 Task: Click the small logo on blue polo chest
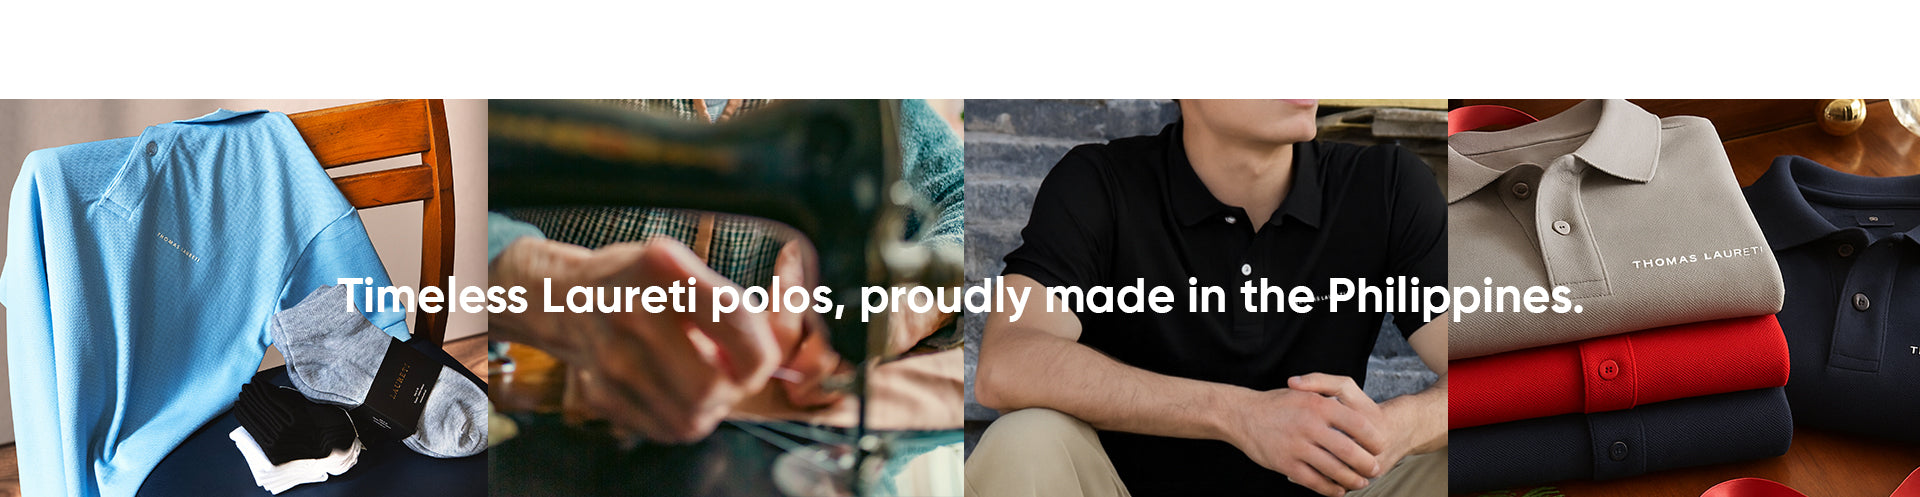[178, 247]
